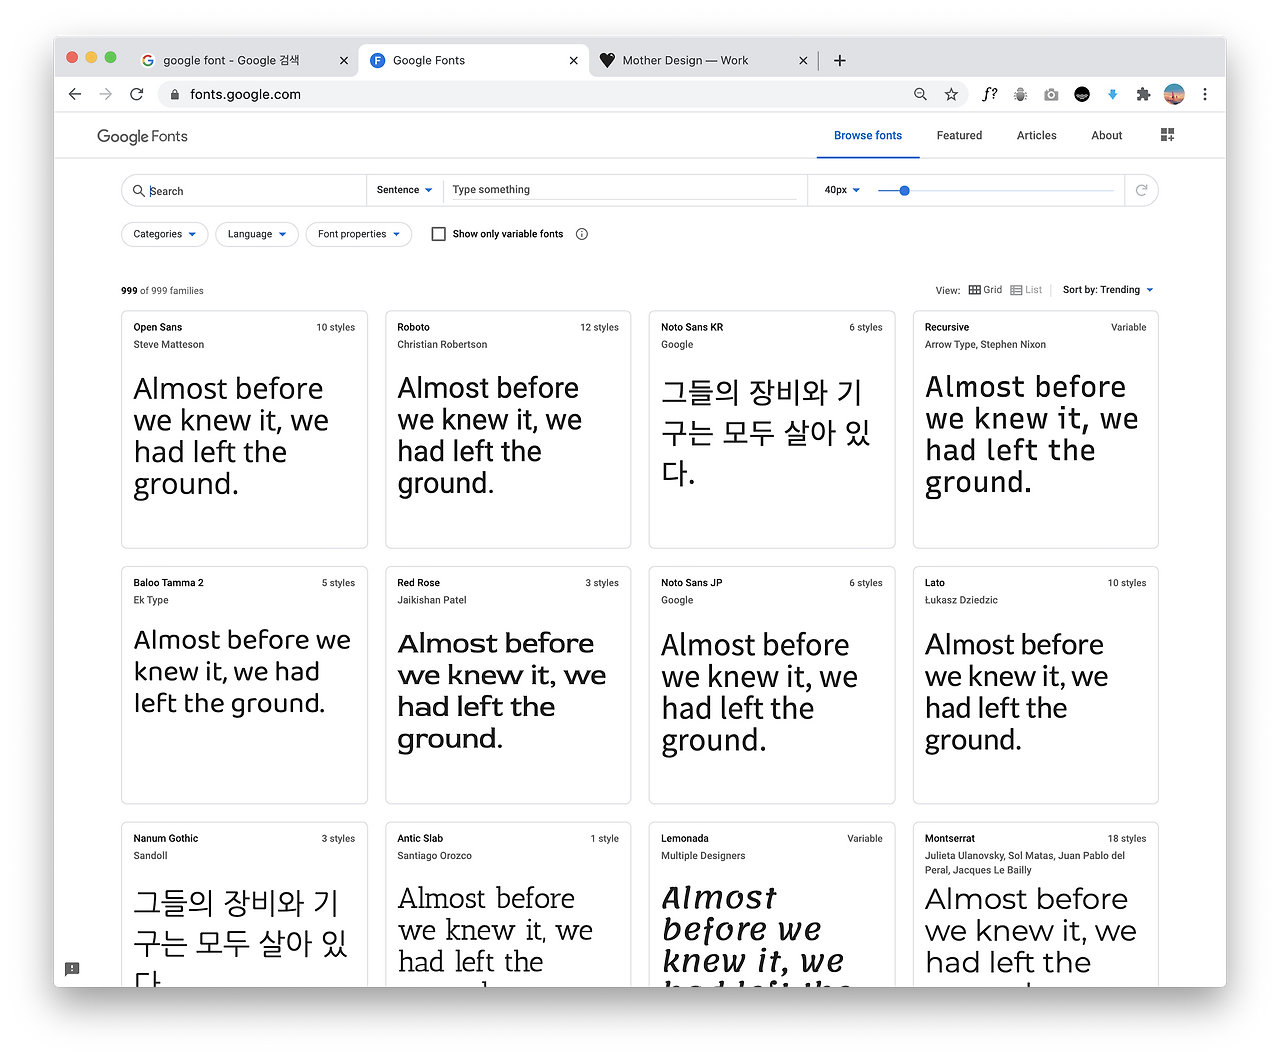Open the Articles section

click(1036, 136)
